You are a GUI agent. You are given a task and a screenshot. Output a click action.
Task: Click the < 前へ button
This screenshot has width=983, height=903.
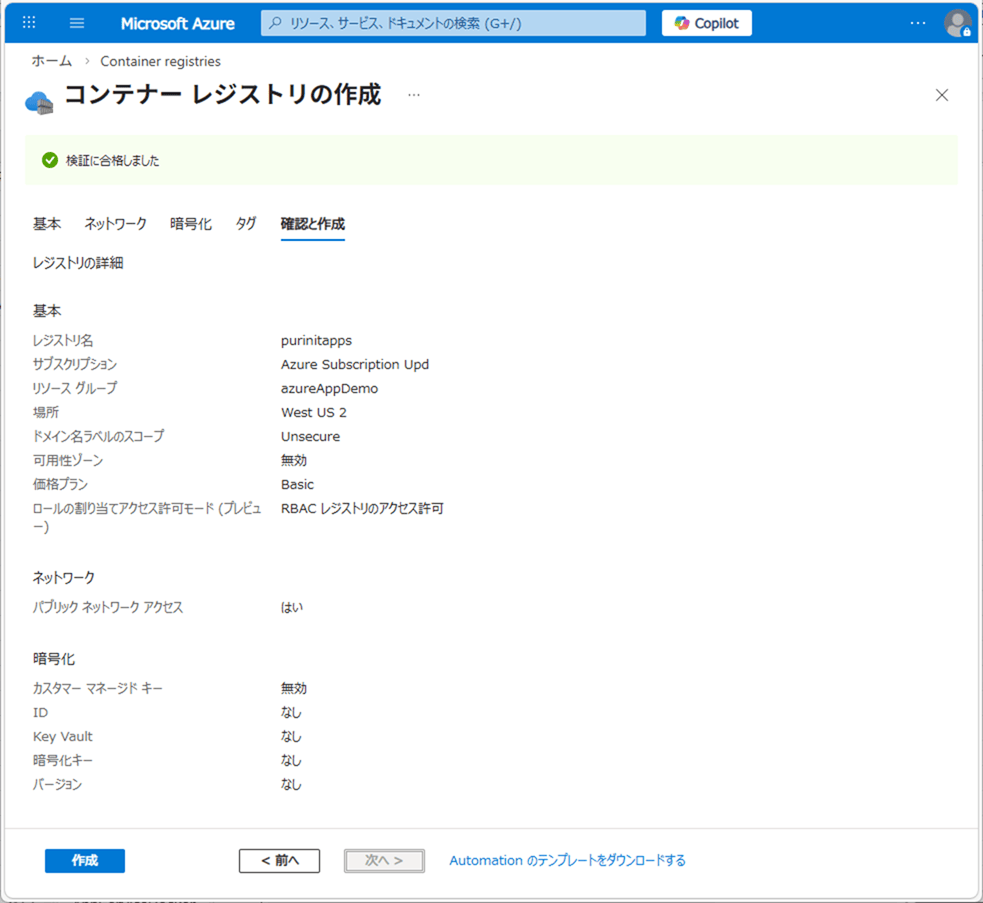pos(279,861)
